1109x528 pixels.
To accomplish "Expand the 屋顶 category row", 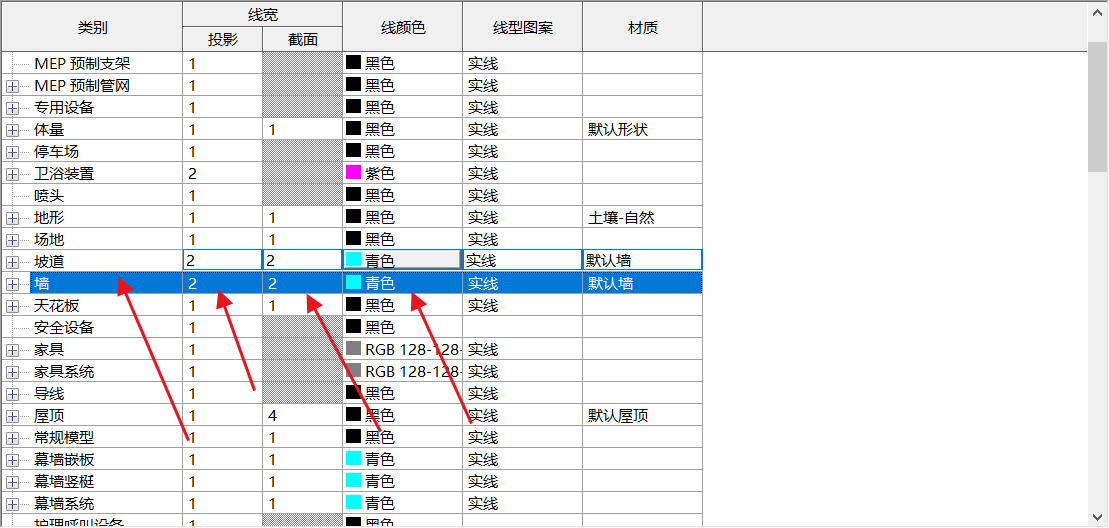I will coord(12,416).
